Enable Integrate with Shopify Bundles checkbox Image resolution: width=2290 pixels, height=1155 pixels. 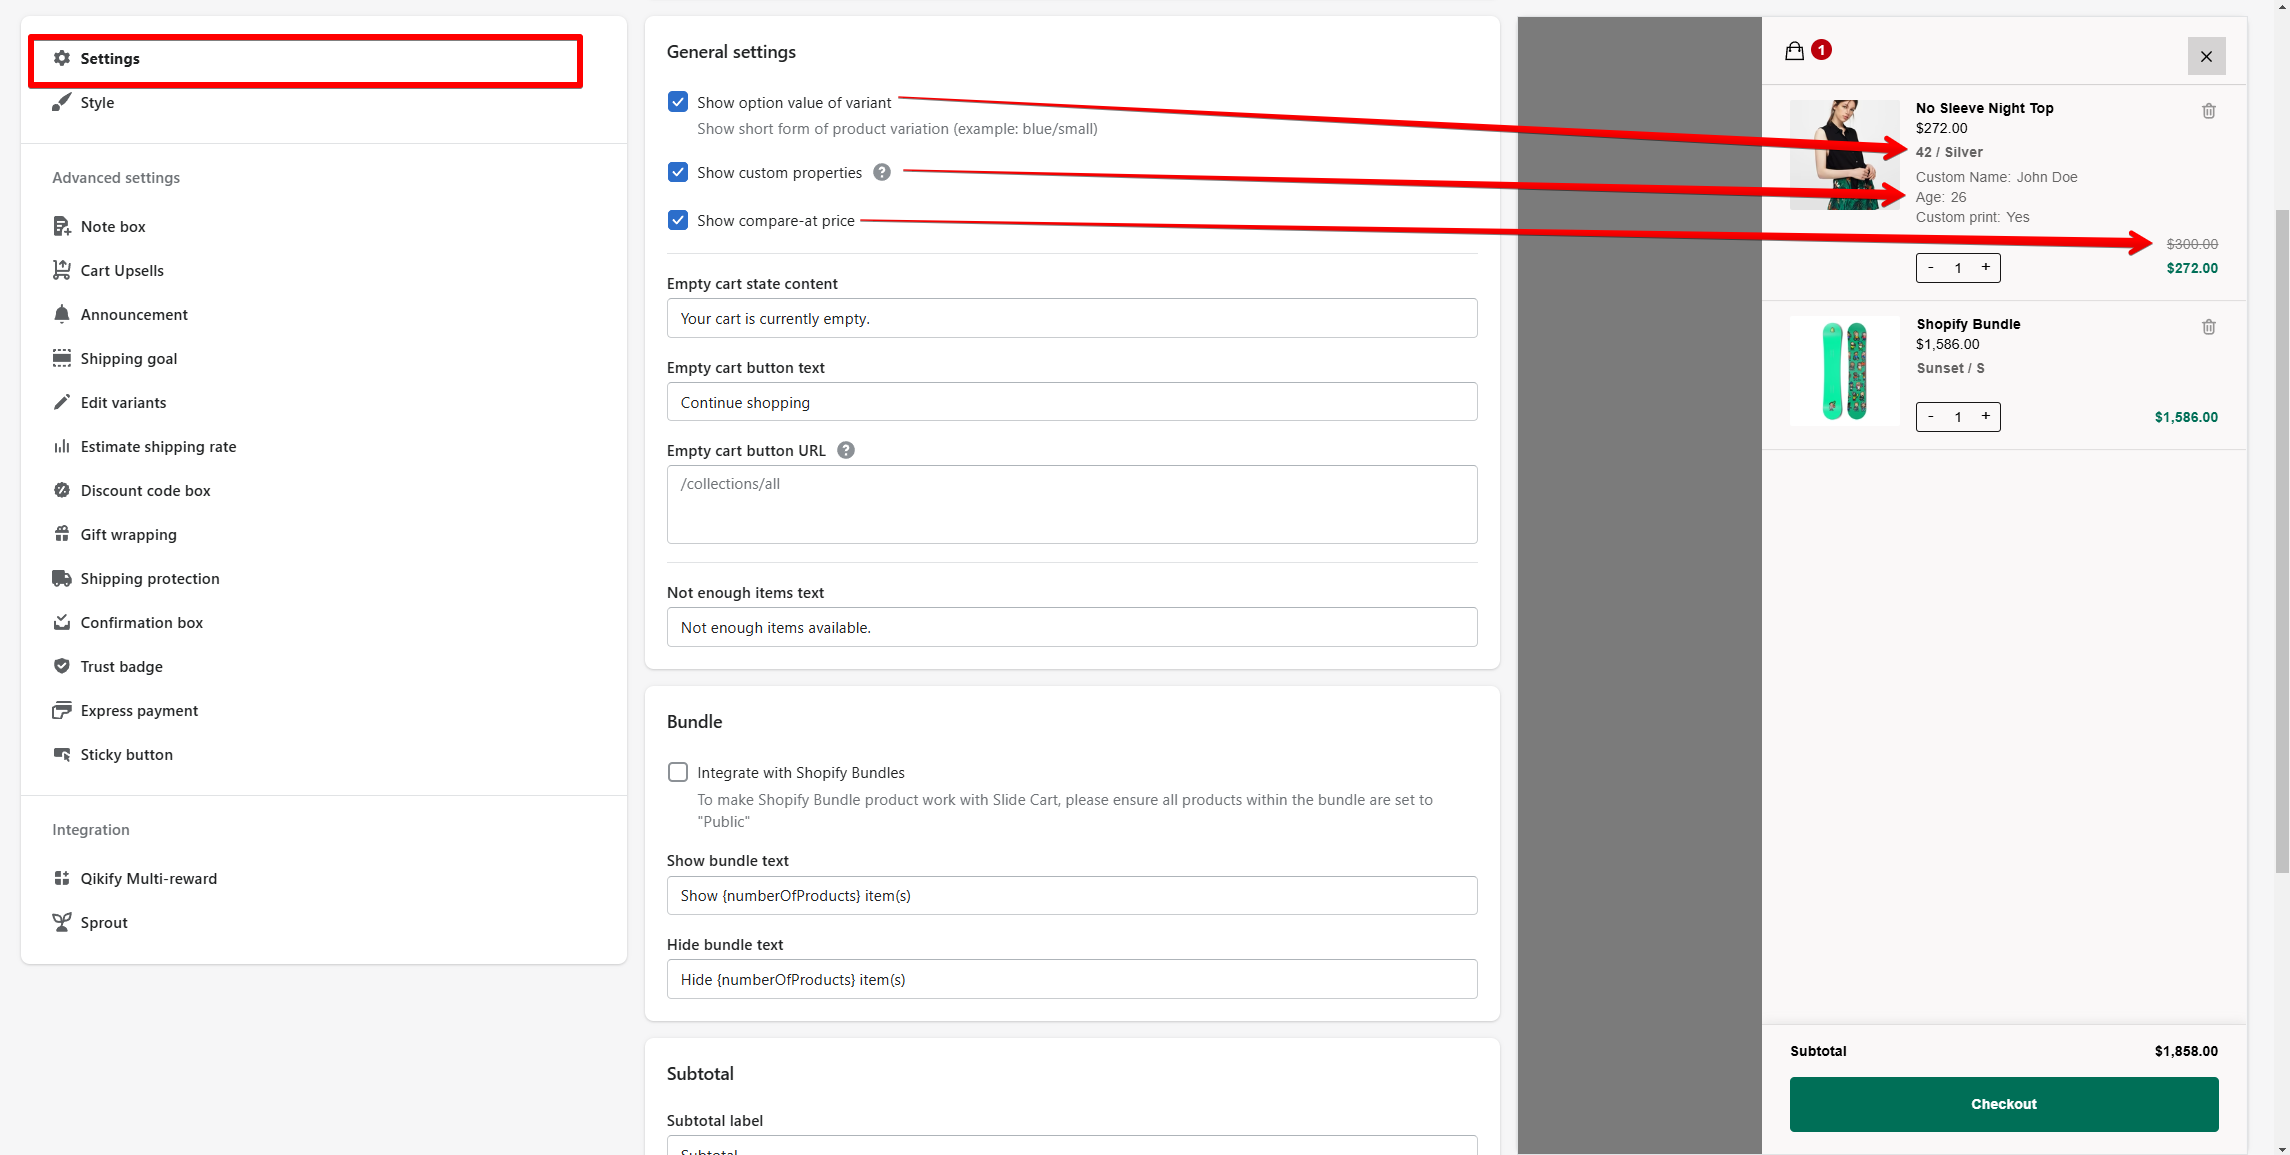[x=678, y=772]
